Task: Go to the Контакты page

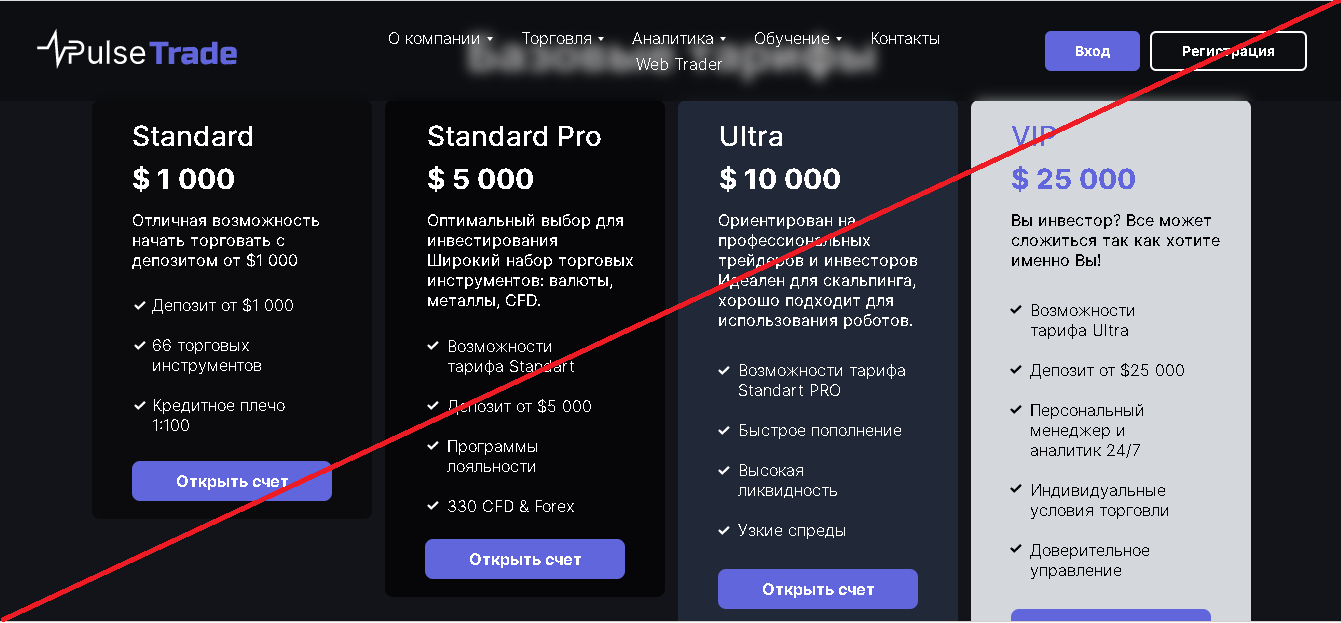Action: (905, 39)
